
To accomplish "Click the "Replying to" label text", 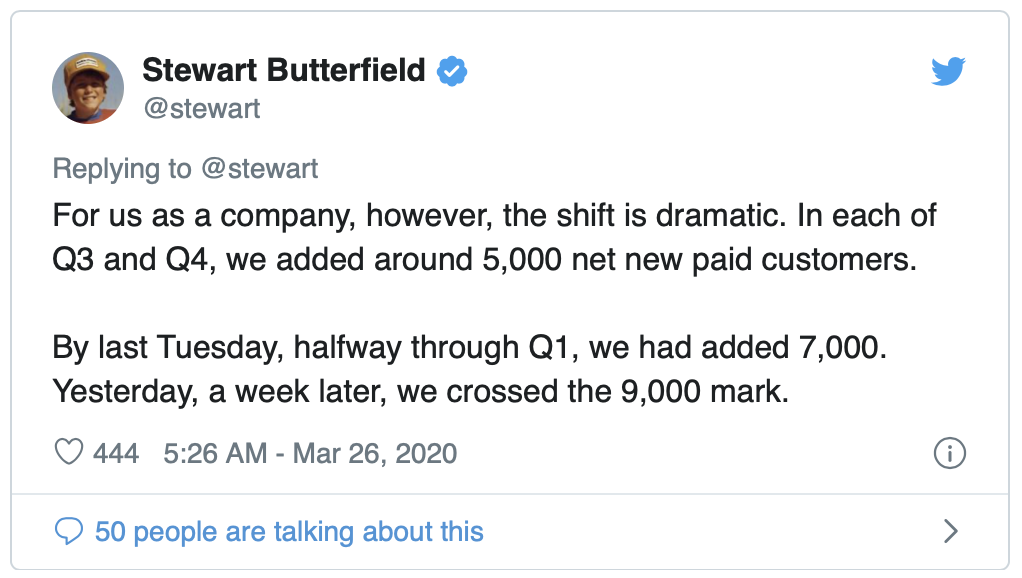I will tap(122, 168).
